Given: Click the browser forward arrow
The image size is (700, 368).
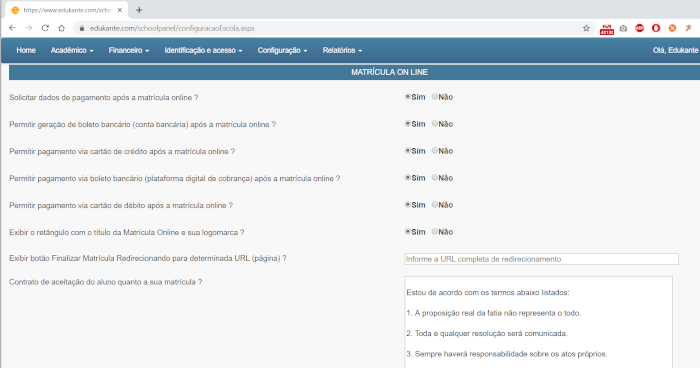Looking at the screenshot, I should [x=29, y=28].
